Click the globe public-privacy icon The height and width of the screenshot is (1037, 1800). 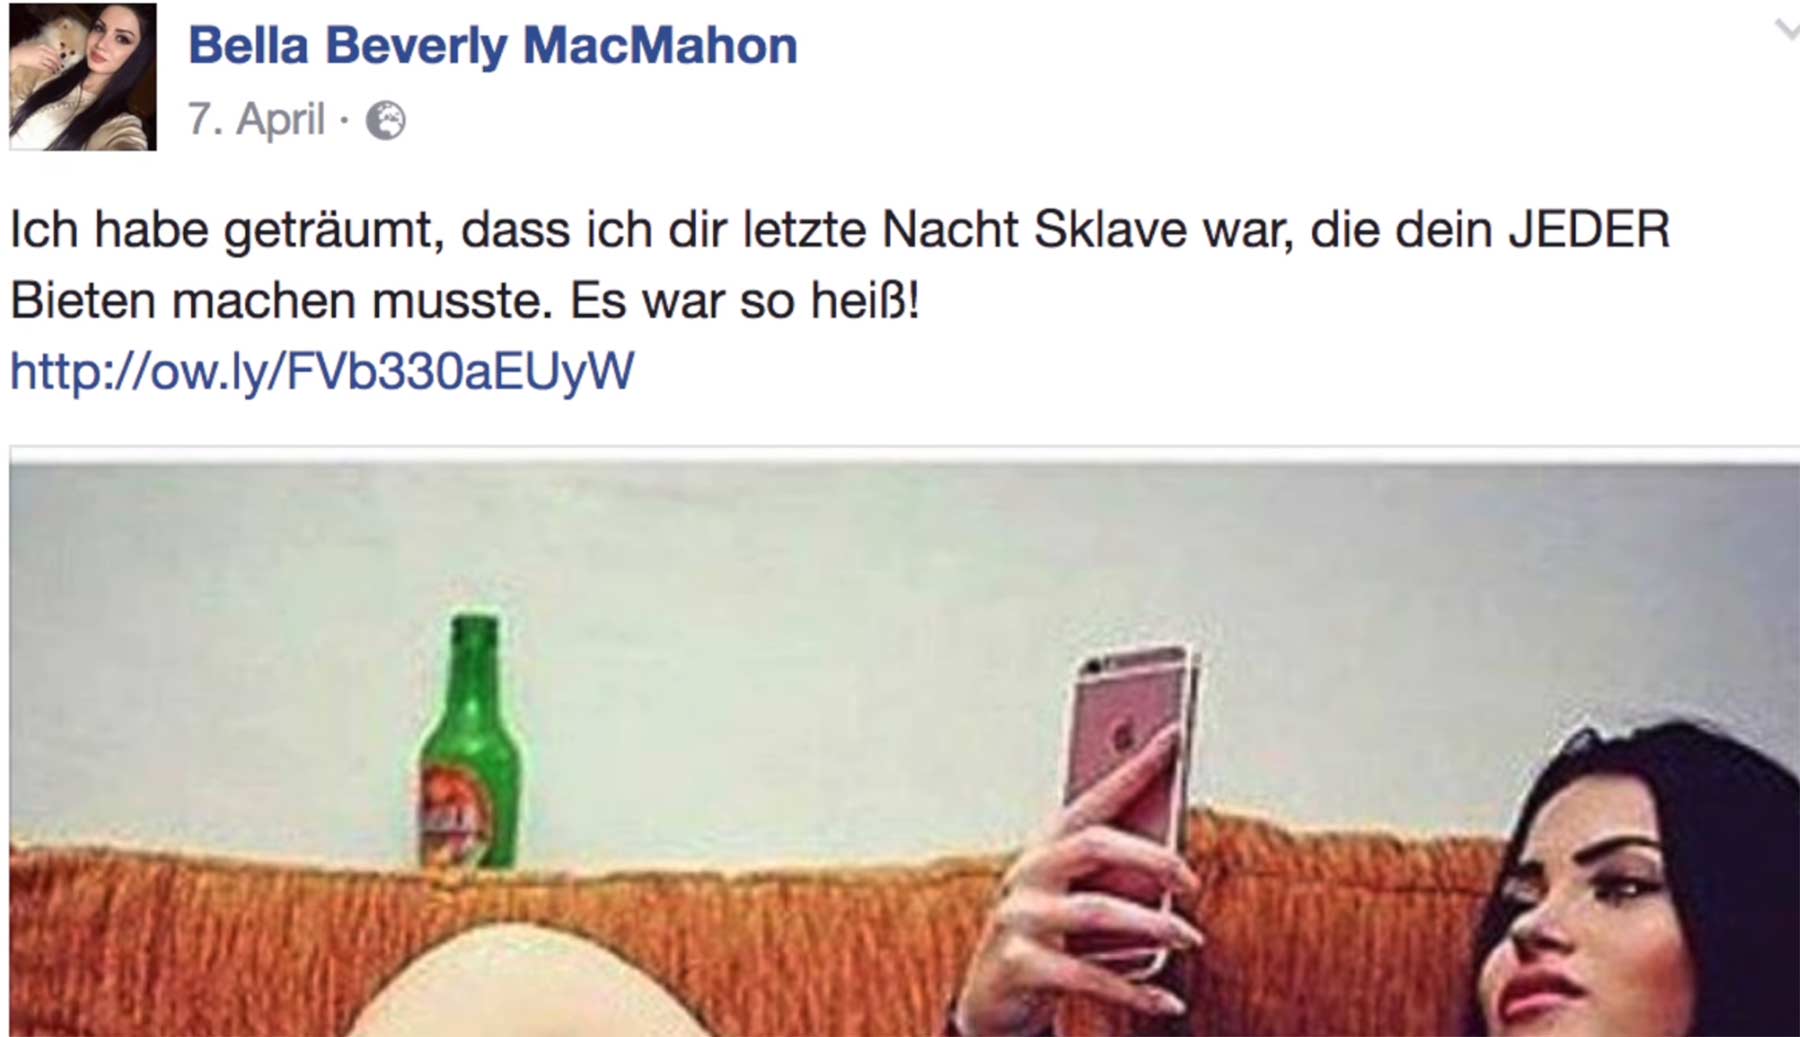(385, 121)
